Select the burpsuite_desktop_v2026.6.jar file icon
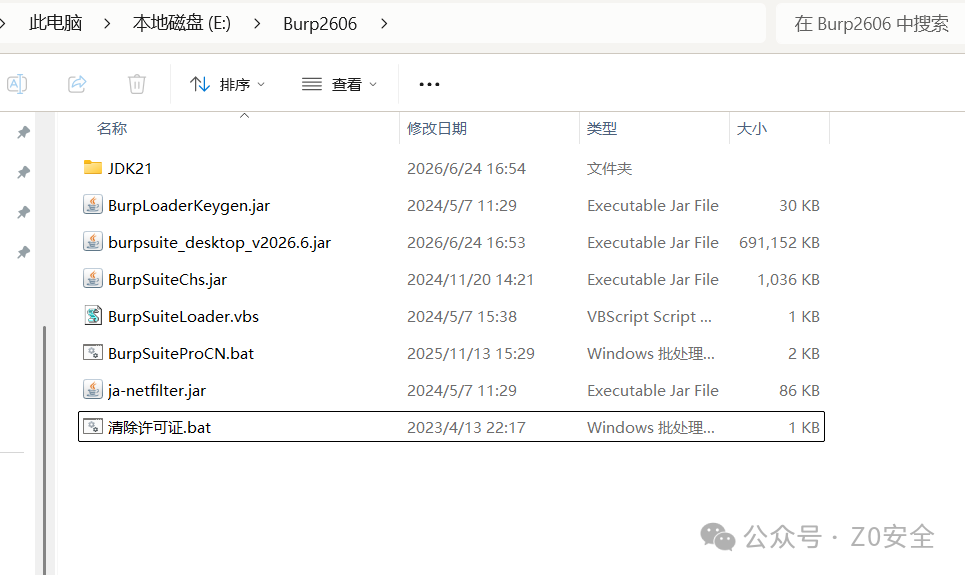Viewport: 965px width, 575px height. (93, 241)
